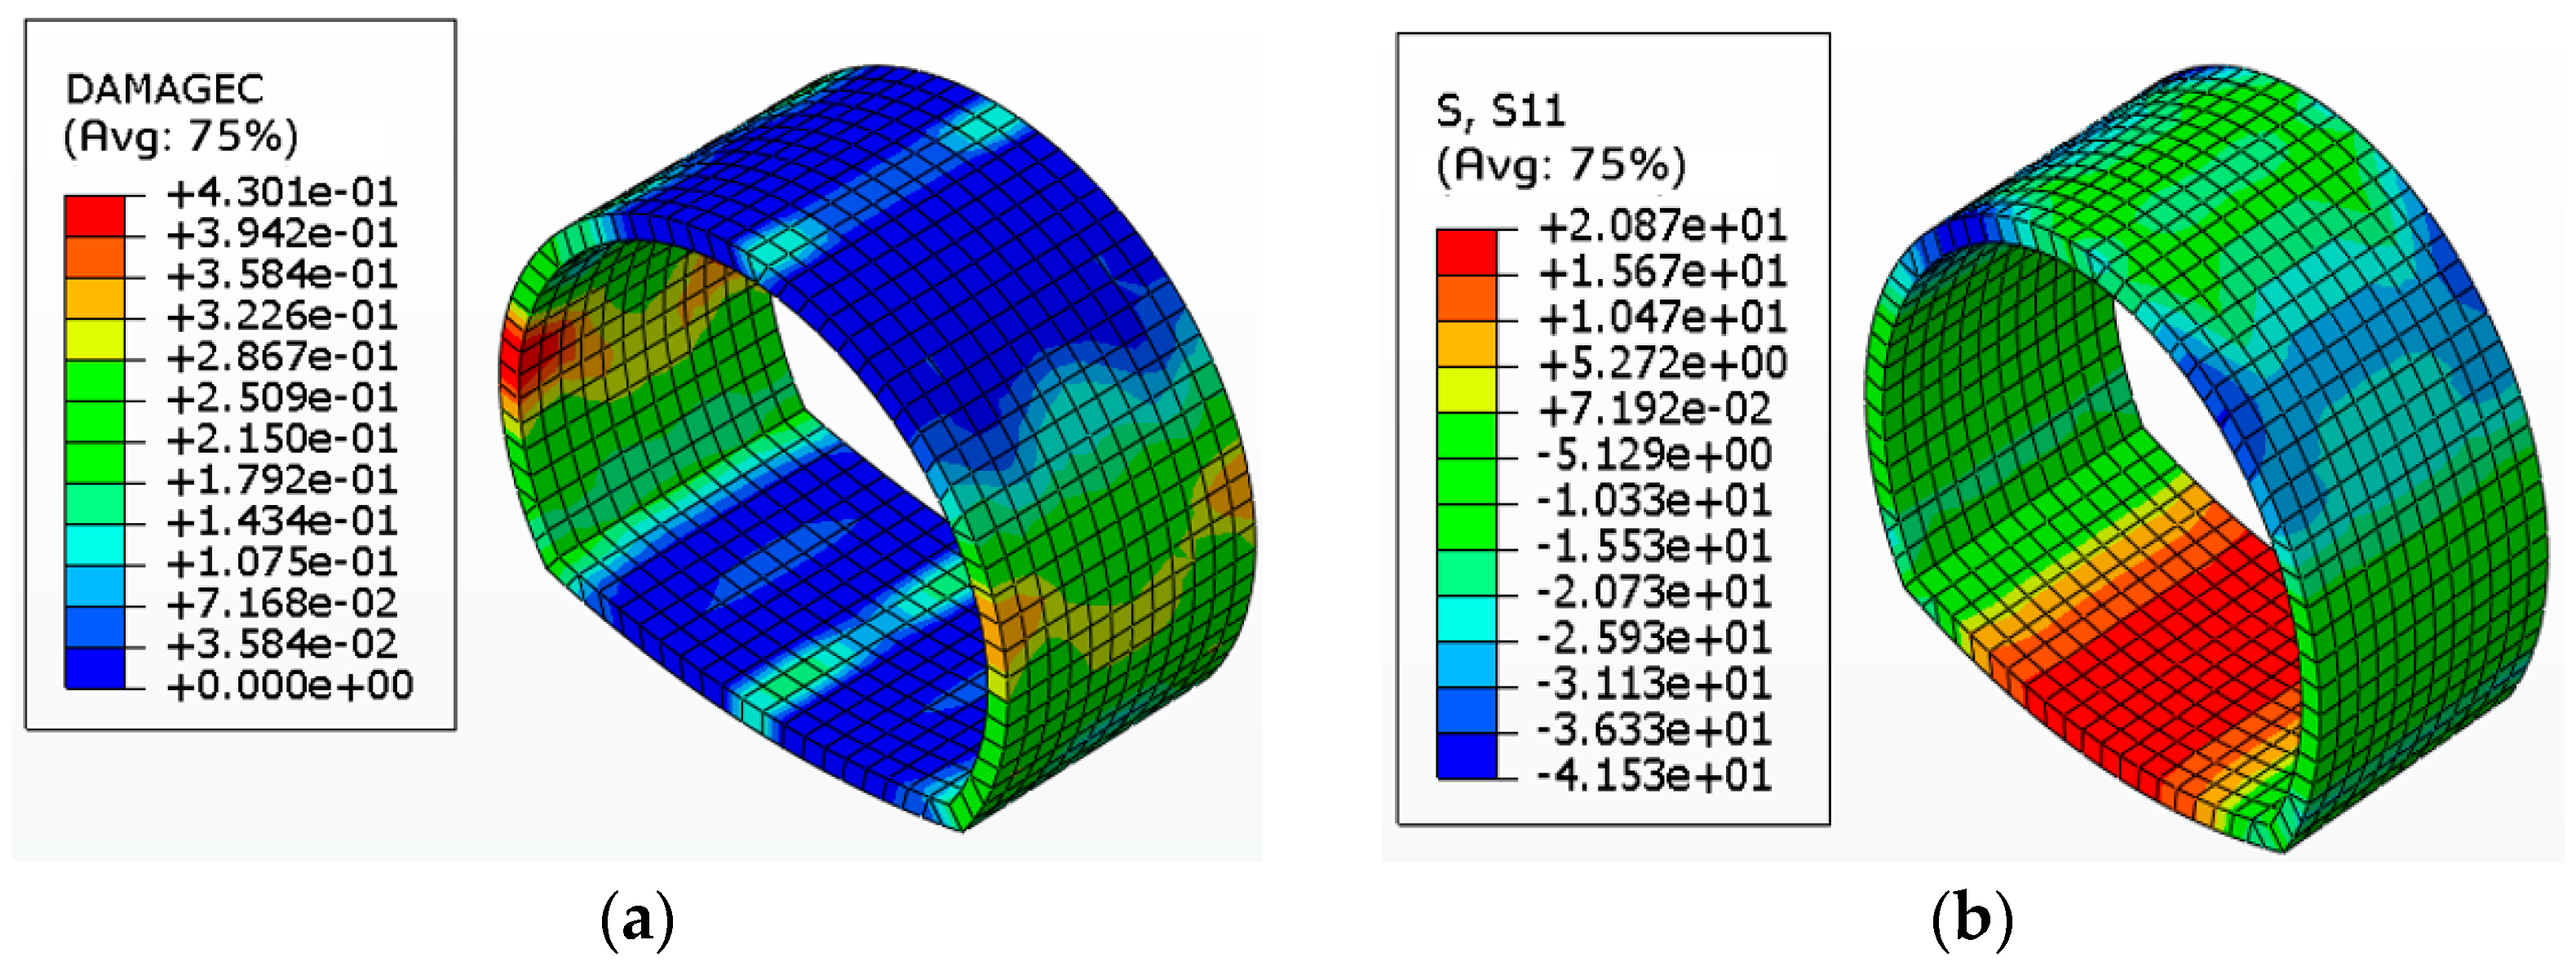2576x971 pixels.
Task: Click the +4.301e-01 maximum damage value
Action: coord(282,192)
